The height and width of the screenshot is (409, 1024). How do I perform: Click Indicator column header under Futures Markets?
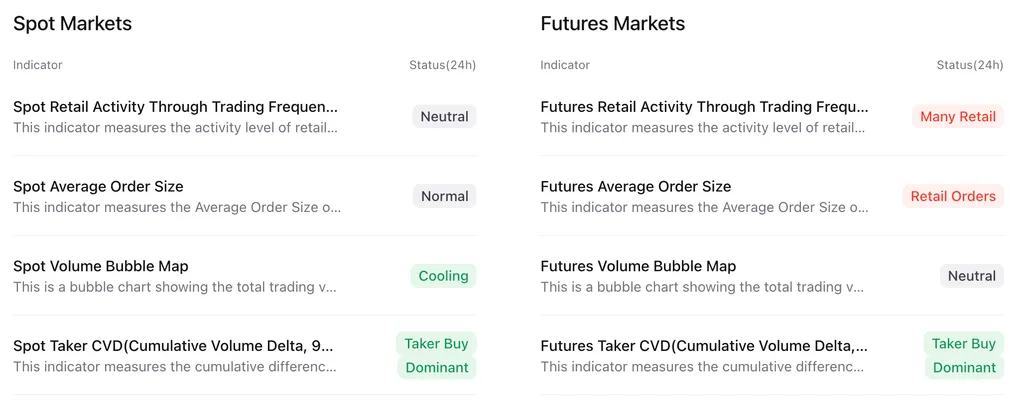[565, 65]
